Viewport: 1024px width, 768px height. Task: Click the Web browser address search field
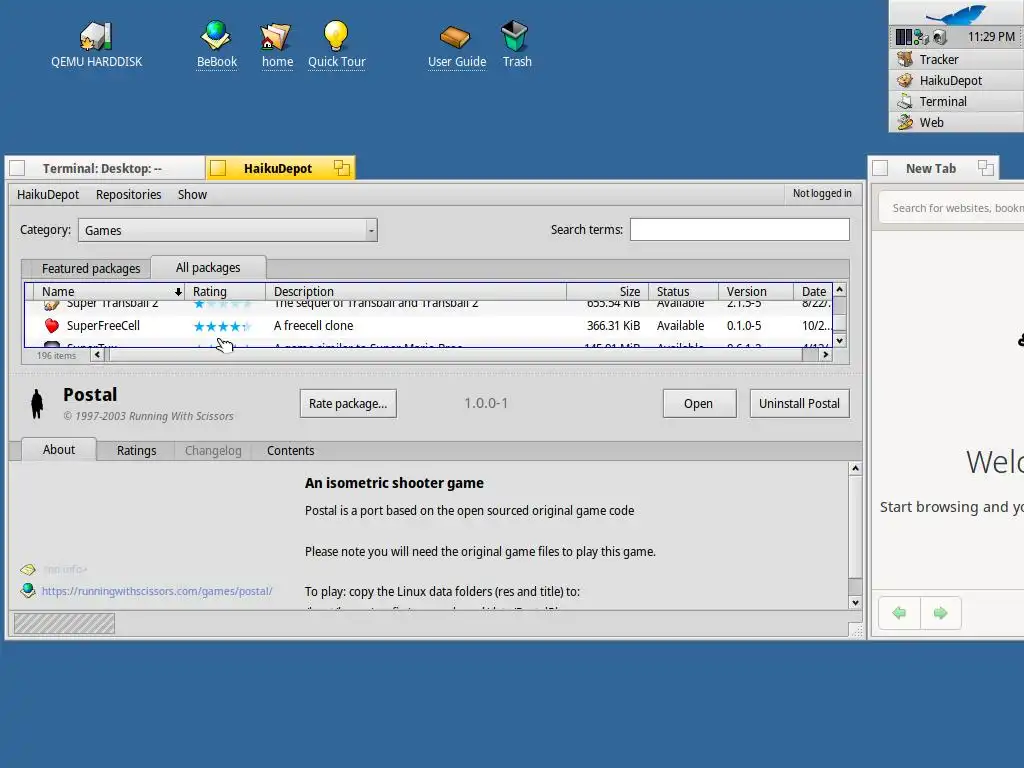[954, 208]
